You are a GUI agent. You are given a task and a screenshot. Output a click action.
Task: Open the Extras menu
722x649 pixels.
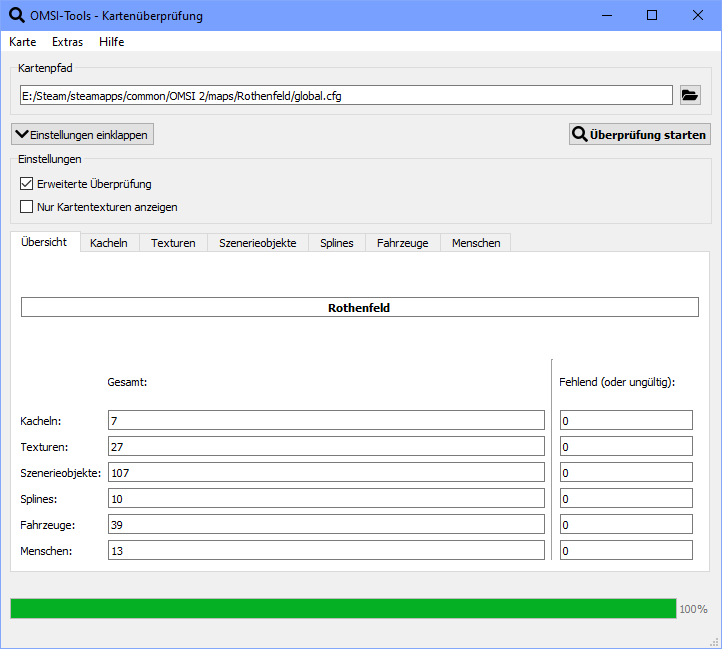click(x=67, y=42)
